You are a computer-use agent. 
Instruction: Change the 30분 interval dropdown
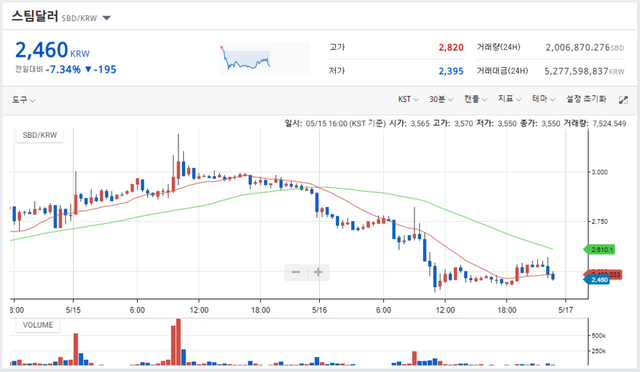(x=441, y=99)
